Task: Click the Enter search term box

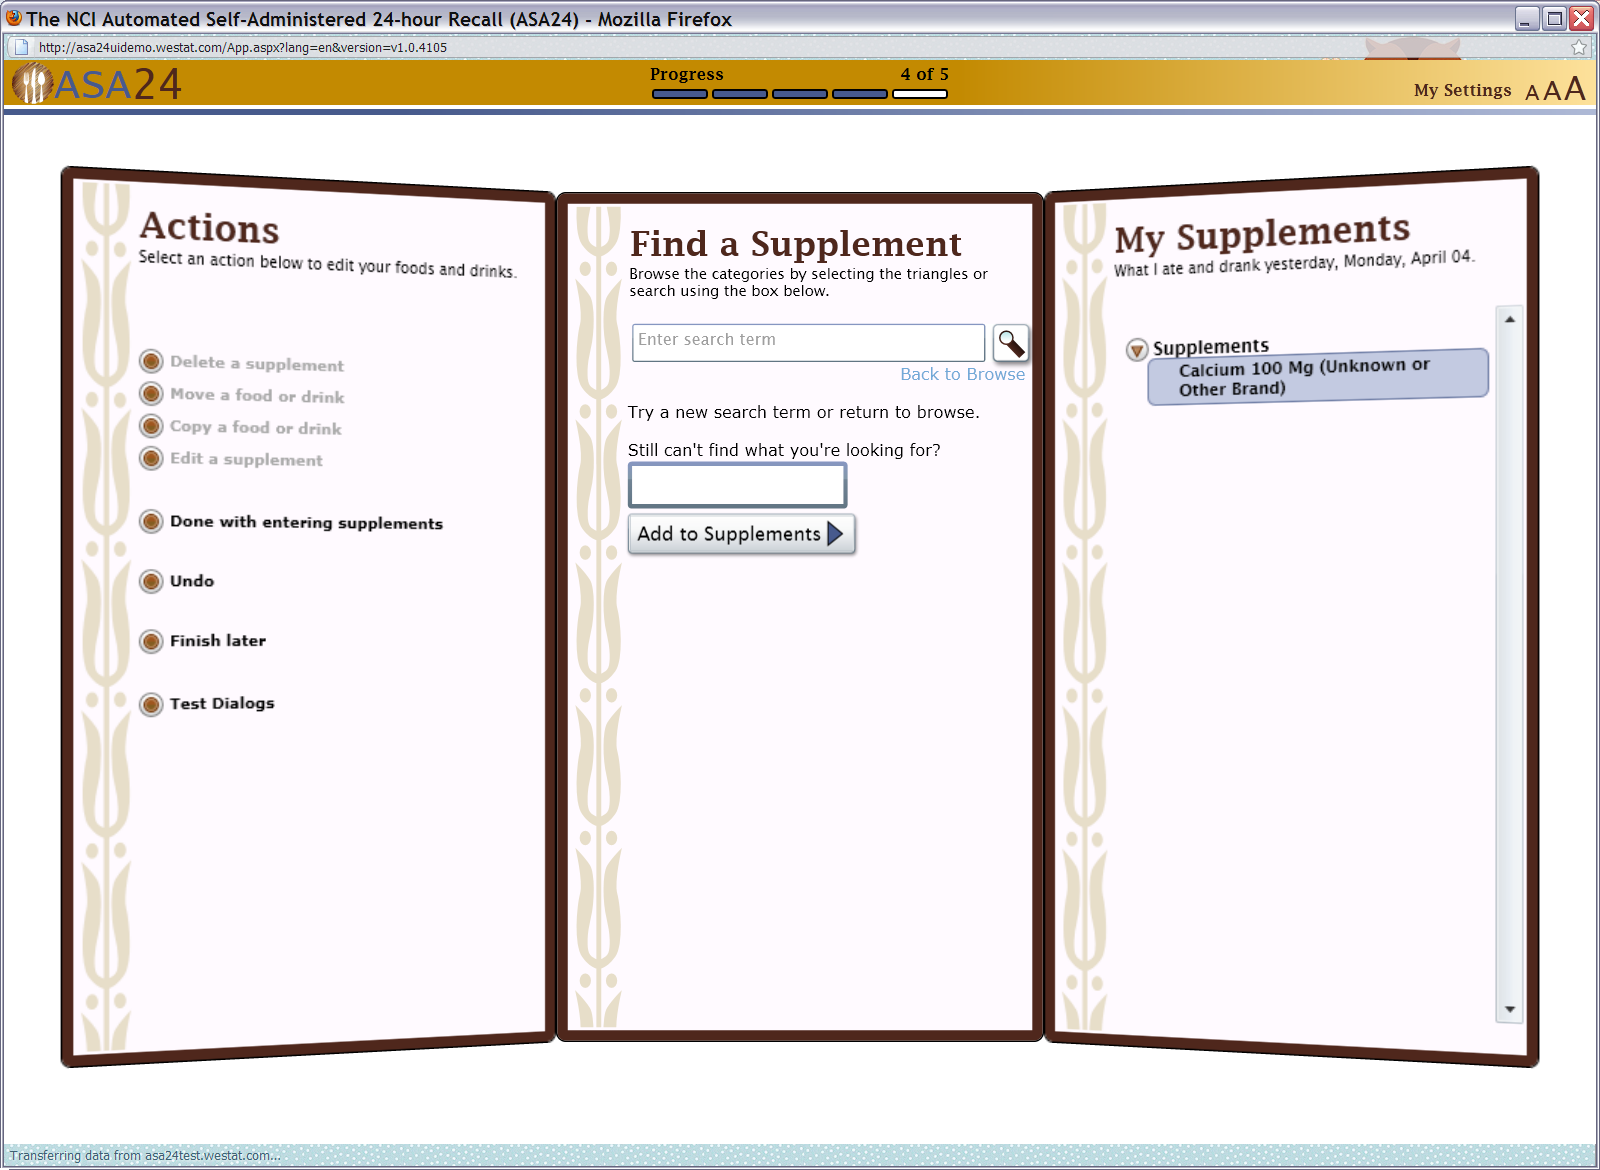Action: click(808, 342)
